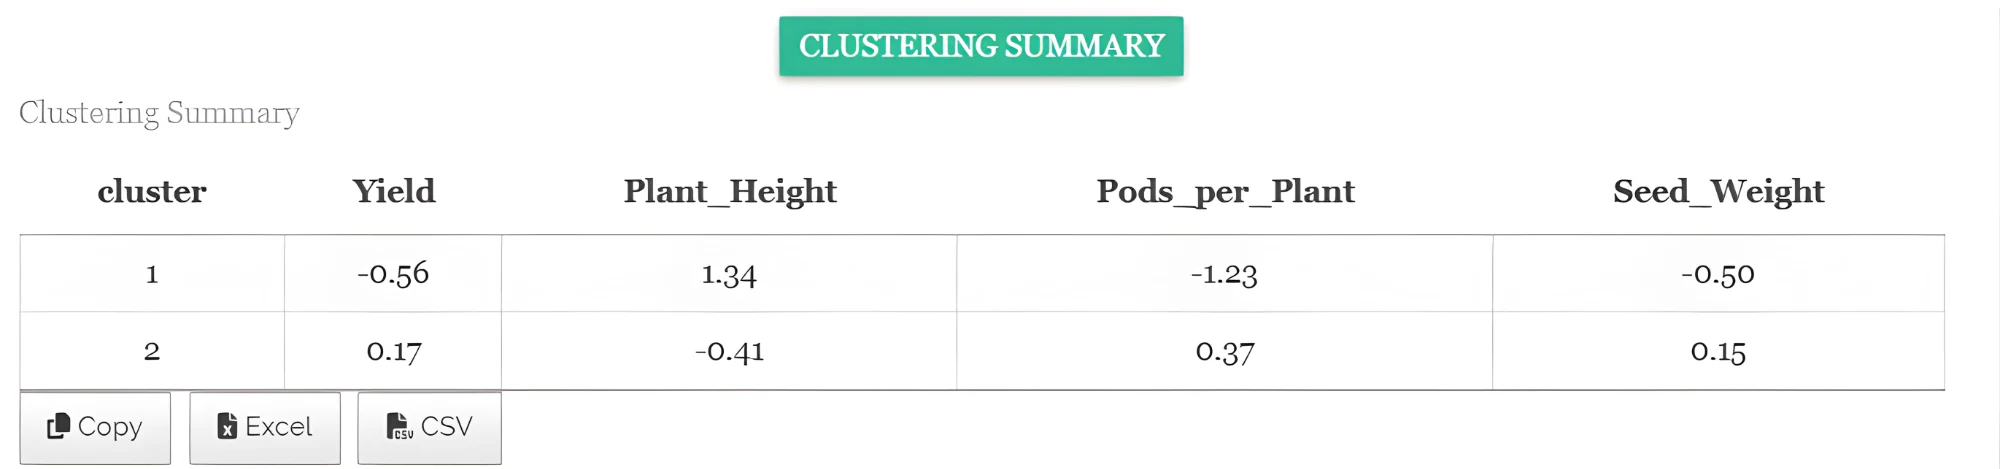Click the copy icon on Copy button
This screenshot has height=469, width=2000.
point(58,426)
